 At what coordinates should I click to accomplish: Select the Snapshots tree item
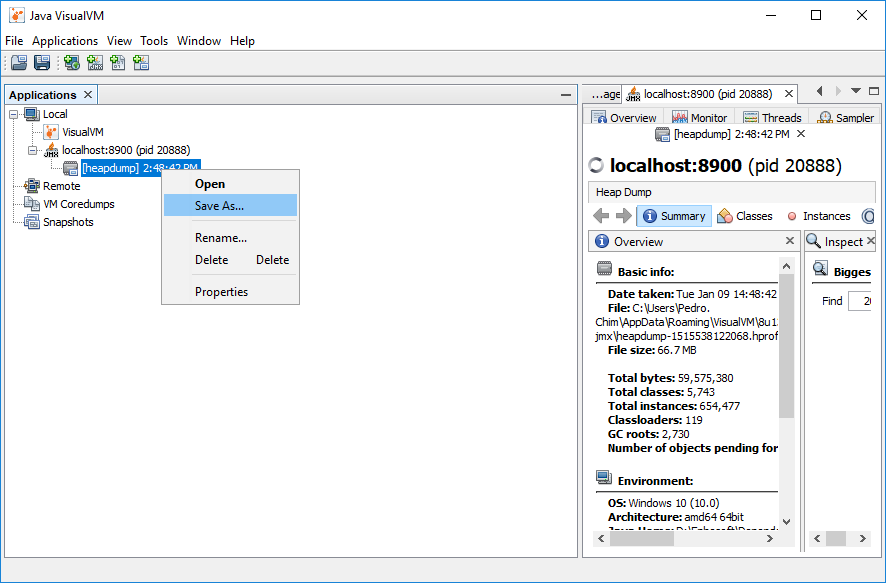tap(68, 222)
